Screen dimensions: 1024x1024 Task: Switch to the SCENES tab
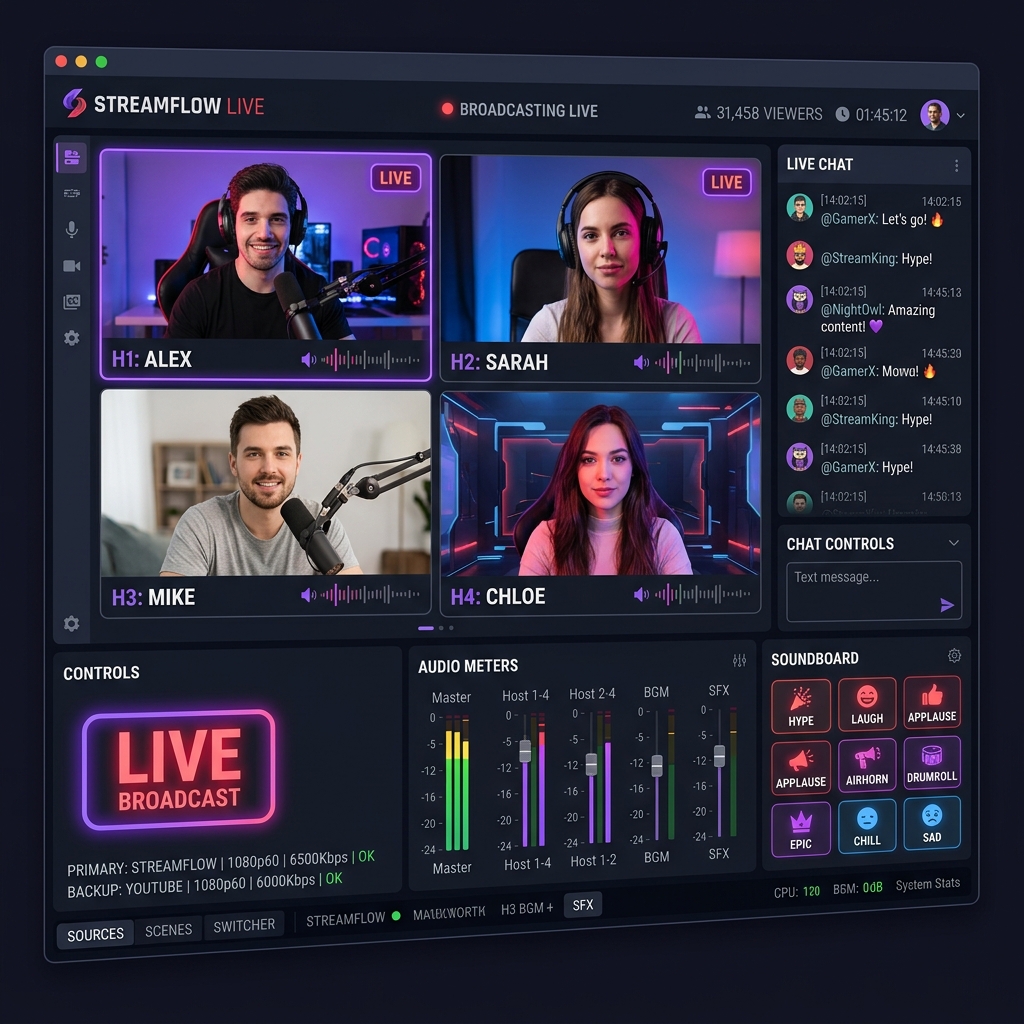168,930
